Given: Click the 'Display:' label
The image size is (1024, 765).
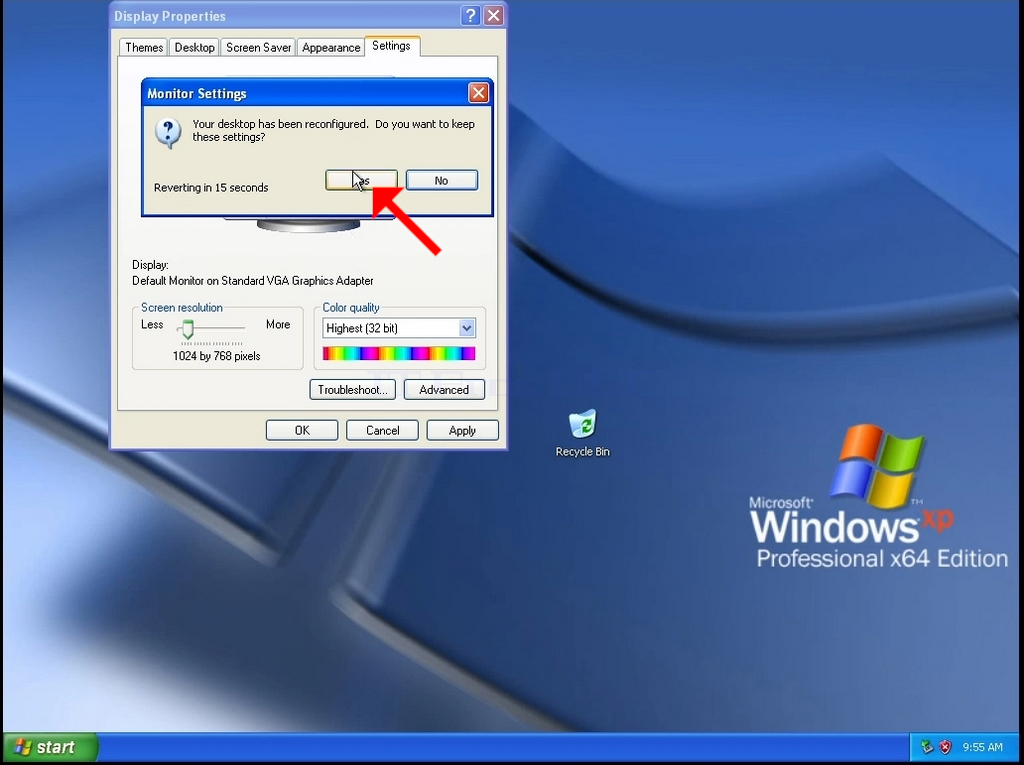Looking at the screenshot, I should [x=150, y=265].
